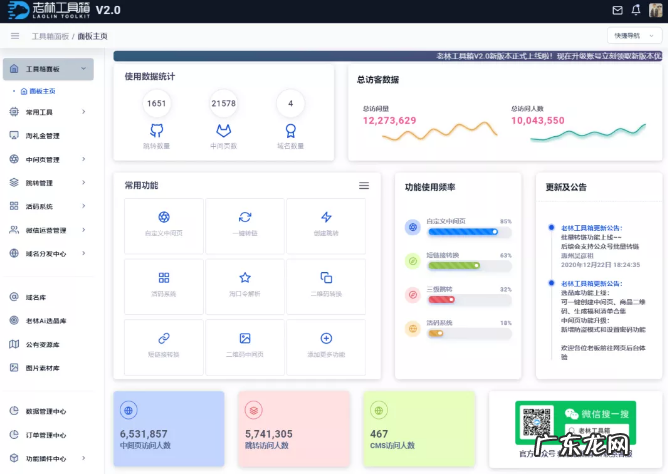Click the 总访问人数 green trend chart
This screenshot has width=668, height=474.
[588, 133]
